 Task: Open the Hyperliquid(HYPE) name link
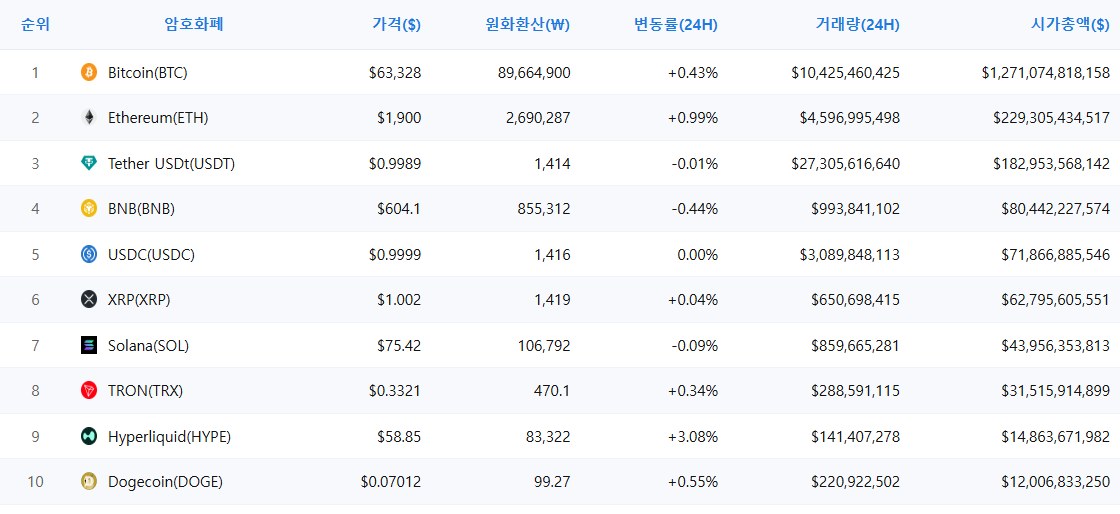[169, 437]
